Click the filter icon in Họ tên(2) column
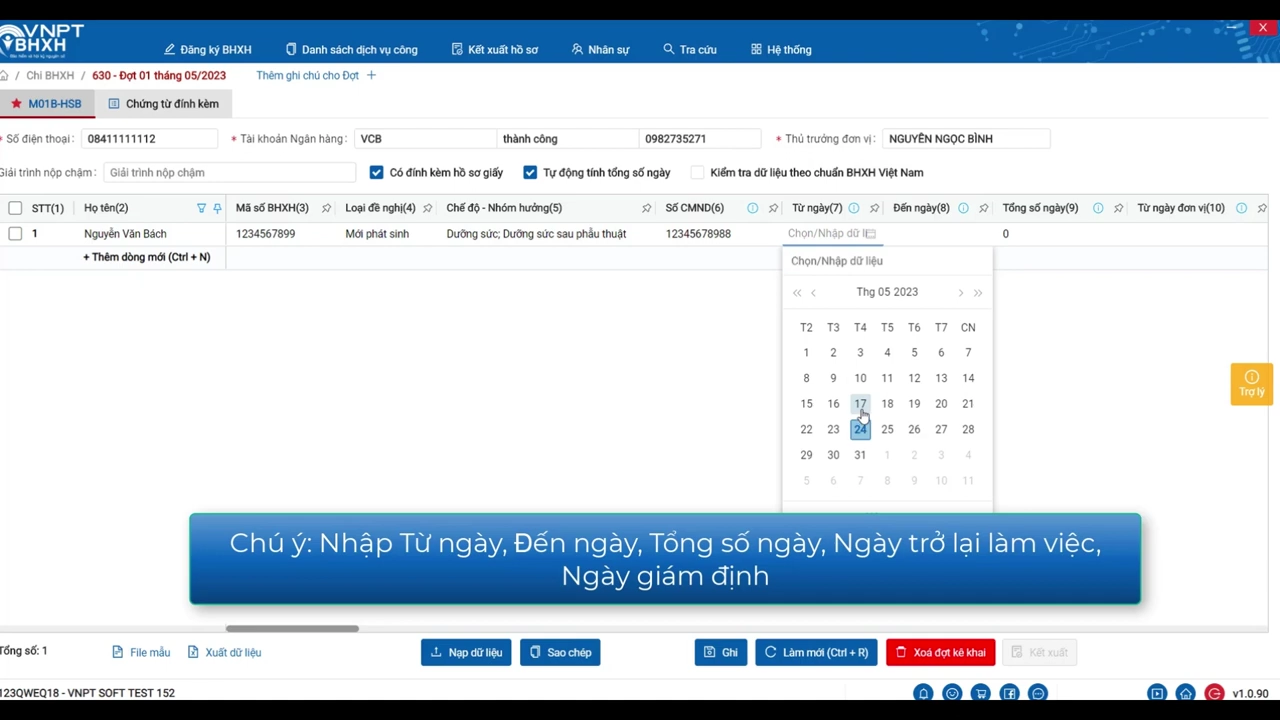 pyautogui.click(x=201, y=208)
